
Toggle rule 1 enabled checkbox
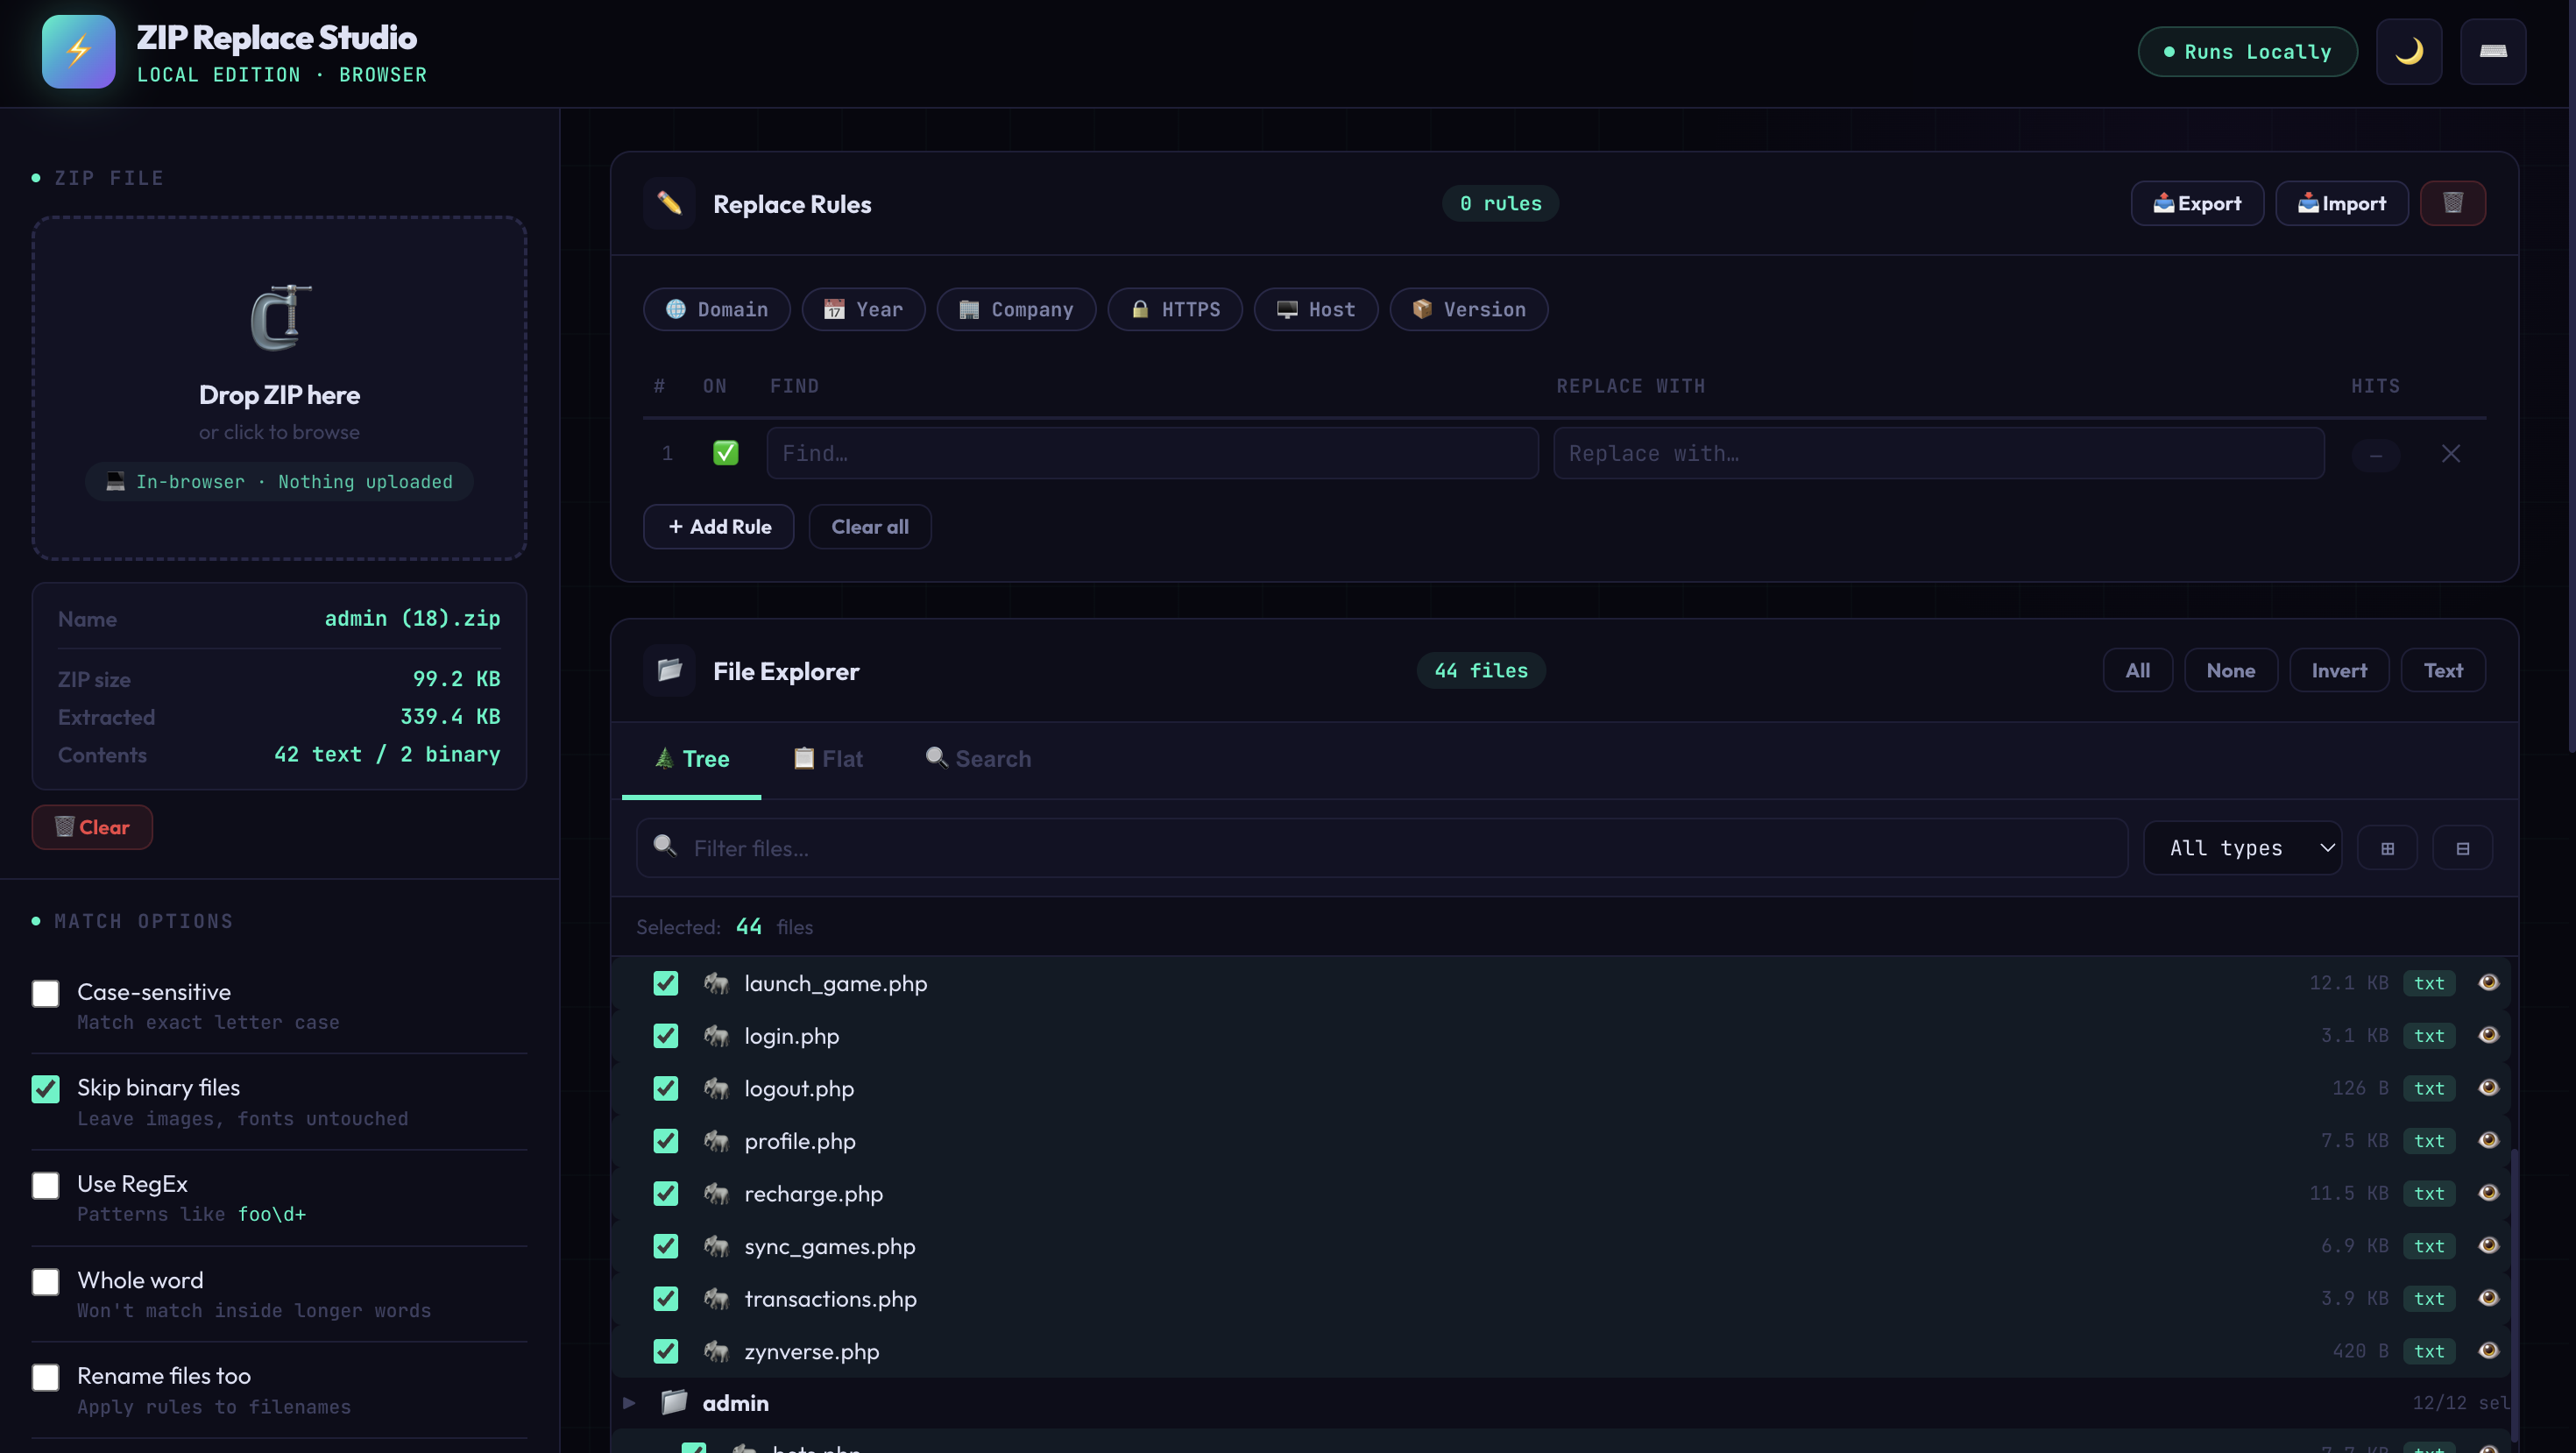[x=725, y=453]
